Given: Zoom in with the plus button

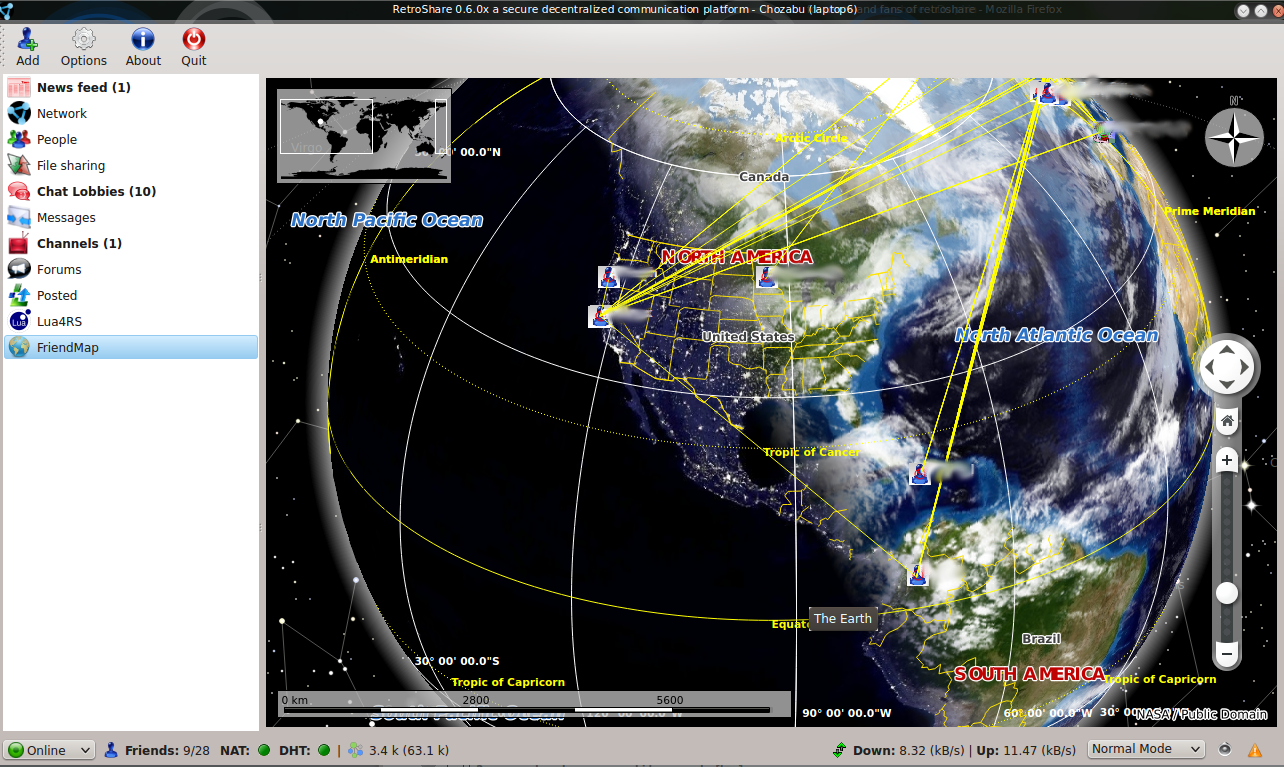Looking at the screenshot, I should coord(1226,459).
